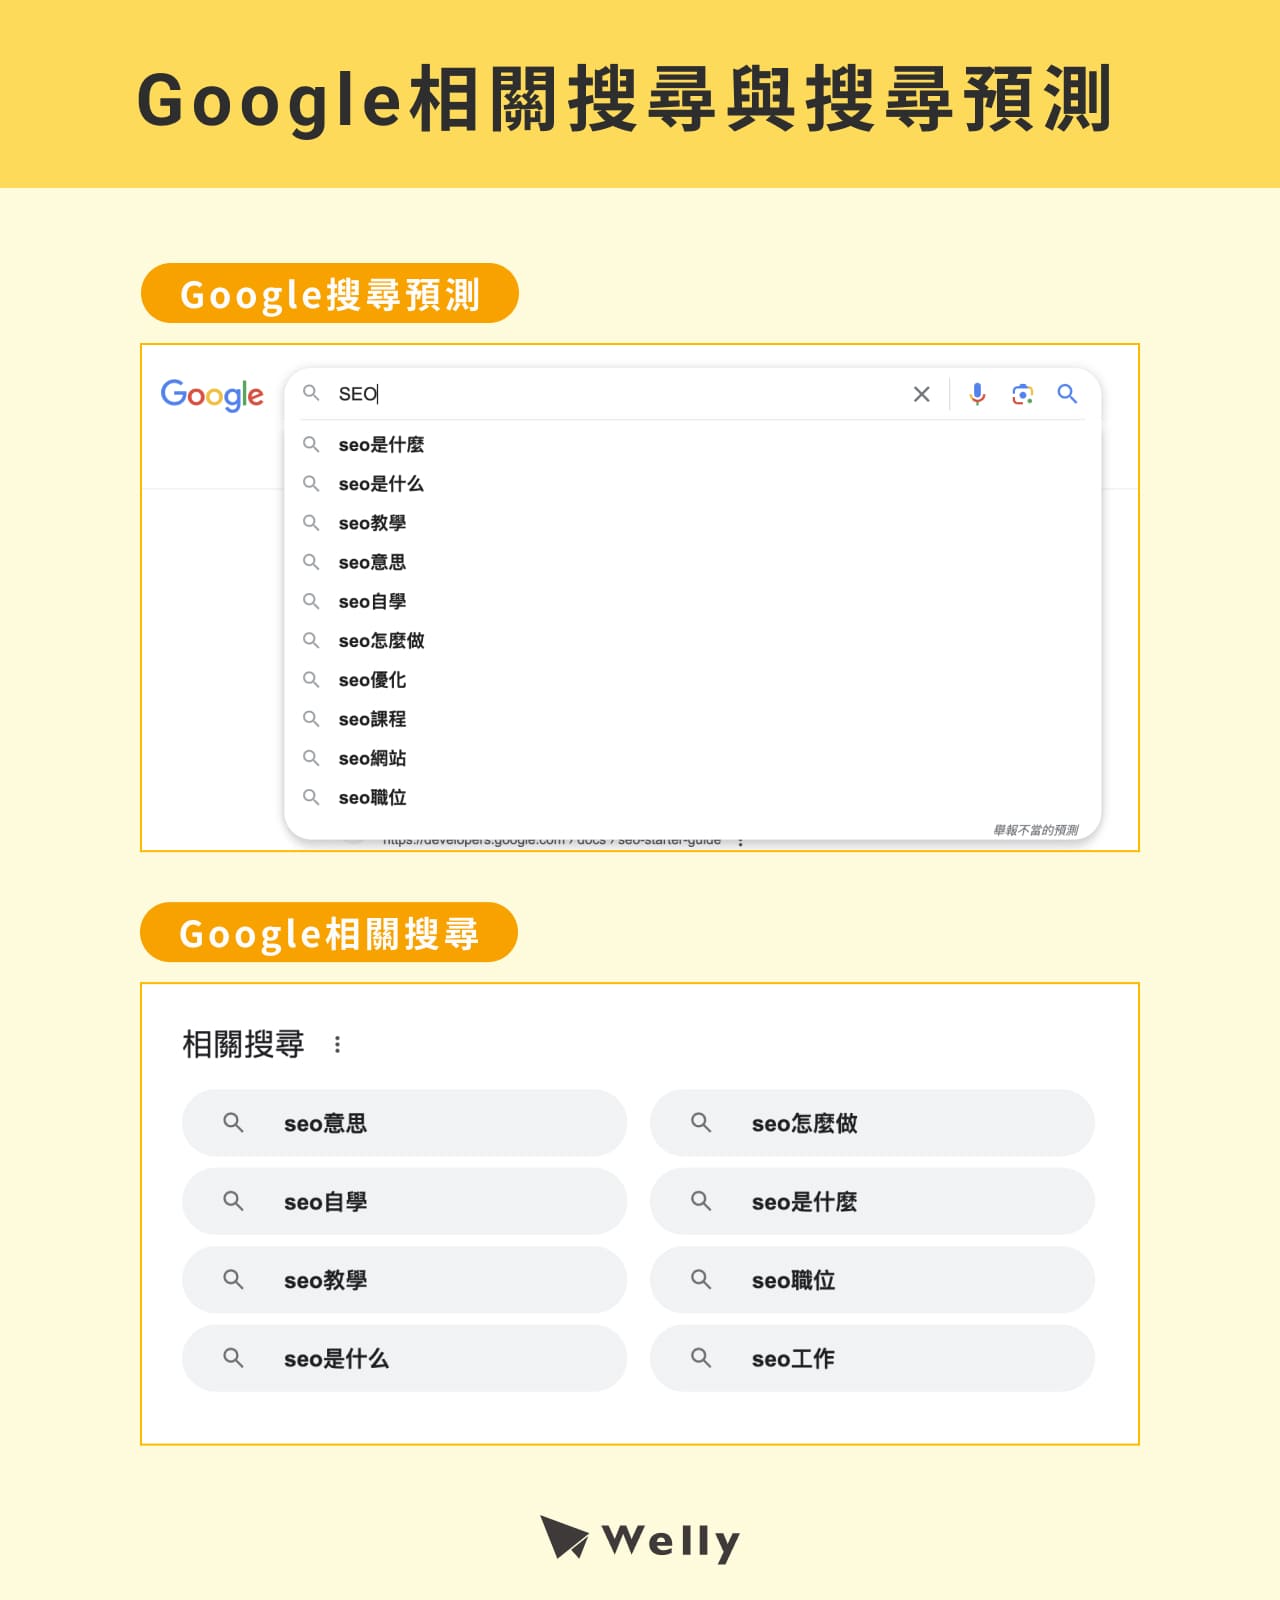Click the 'Google相關搜尋' orange label
Viewport: 1280px width, 1600px height.
(x=329, y=932)
